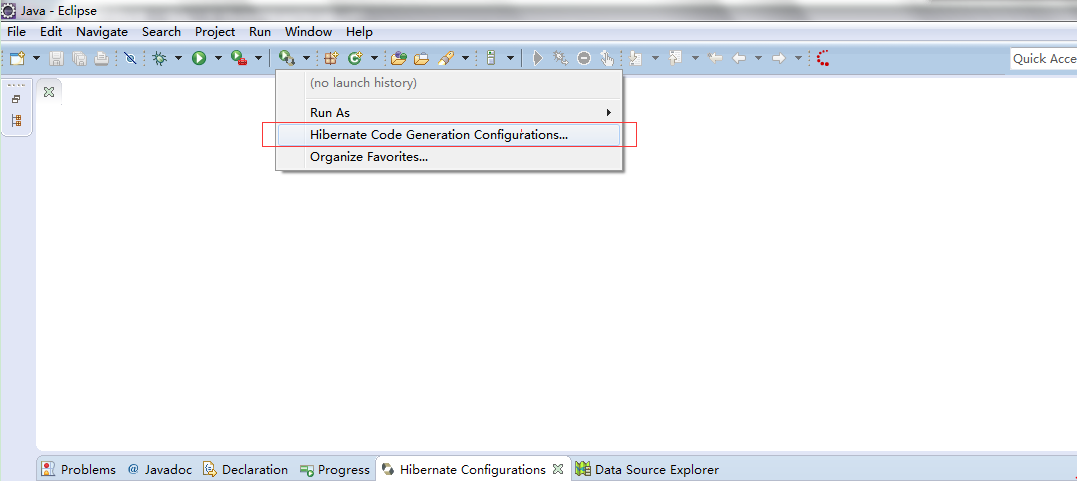
Task: Open the Navigate menu
Action: tap(102, 32)
